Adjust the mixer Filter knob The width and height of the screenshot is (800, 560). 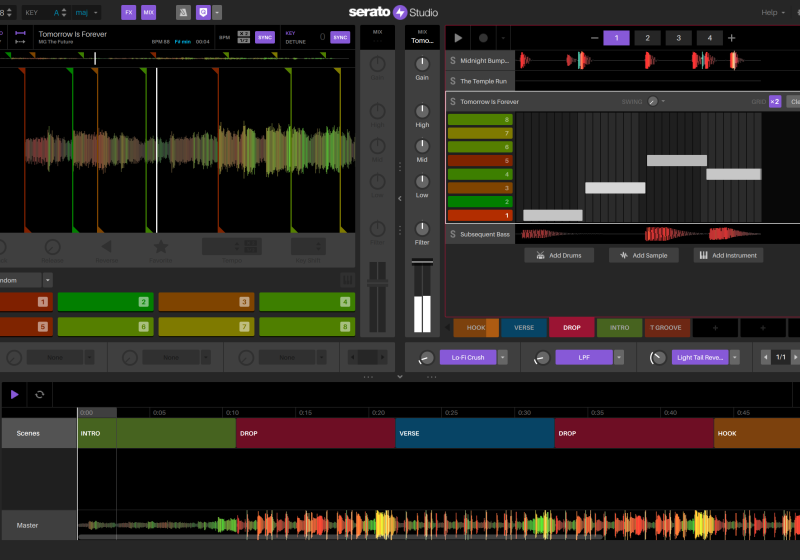[x=422, y=228]
